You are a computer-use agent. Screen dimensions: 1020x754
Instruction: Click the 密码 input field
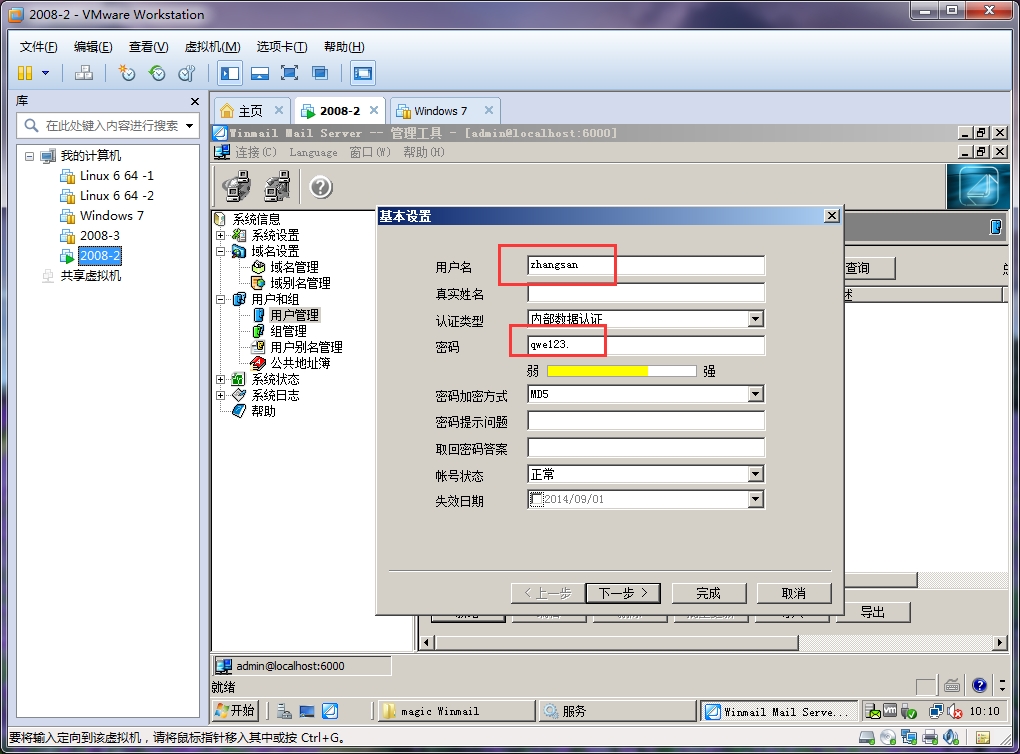646,345
